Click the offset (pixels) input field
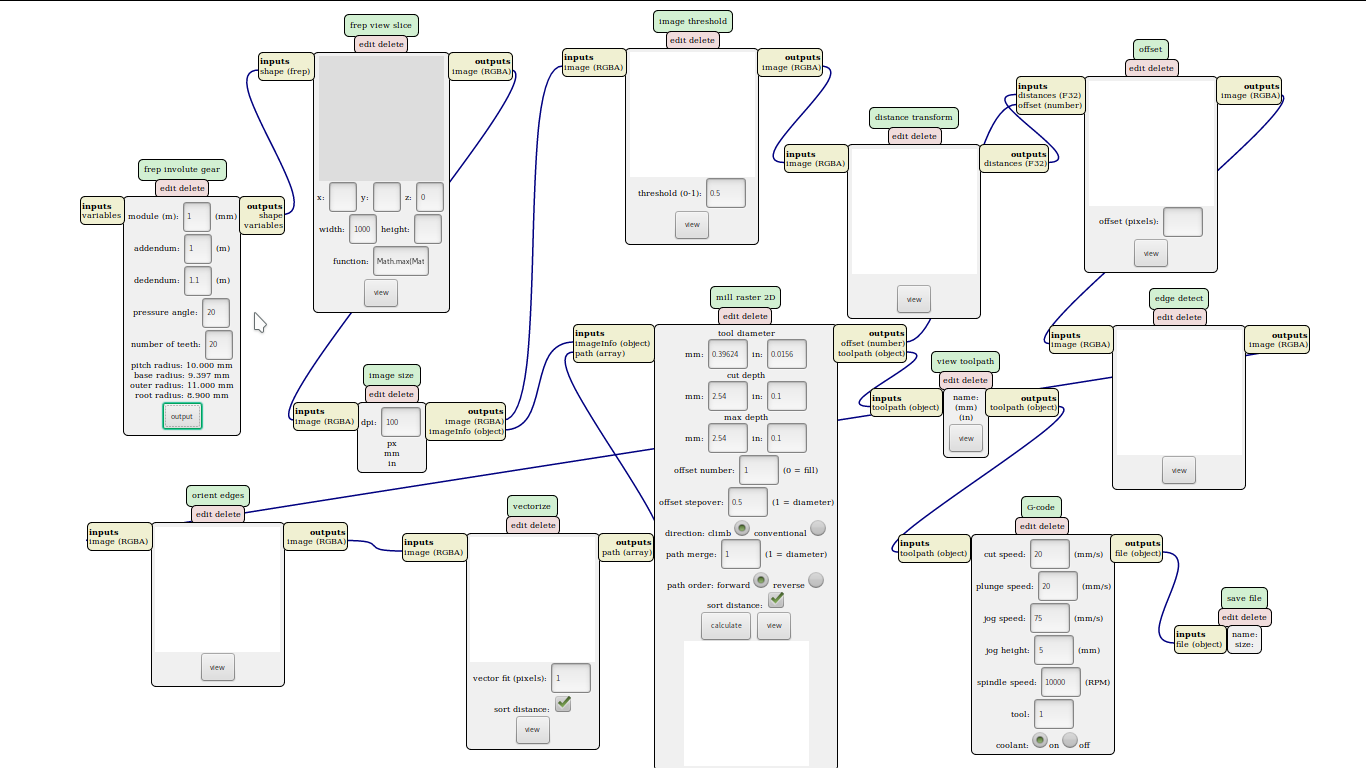 [x=1183, y=222]
